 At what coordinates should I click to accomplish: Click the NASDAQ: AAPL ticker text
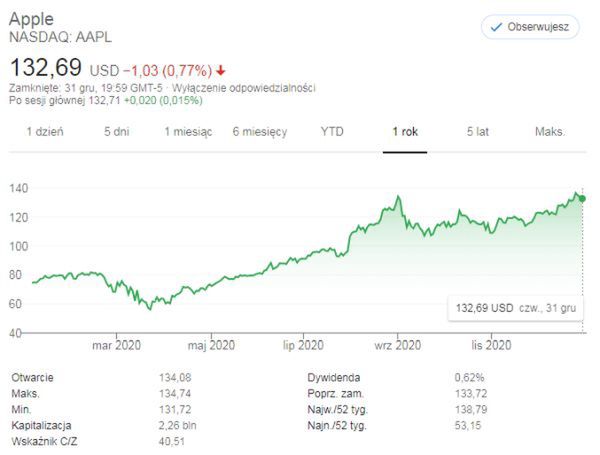(60, 37)
